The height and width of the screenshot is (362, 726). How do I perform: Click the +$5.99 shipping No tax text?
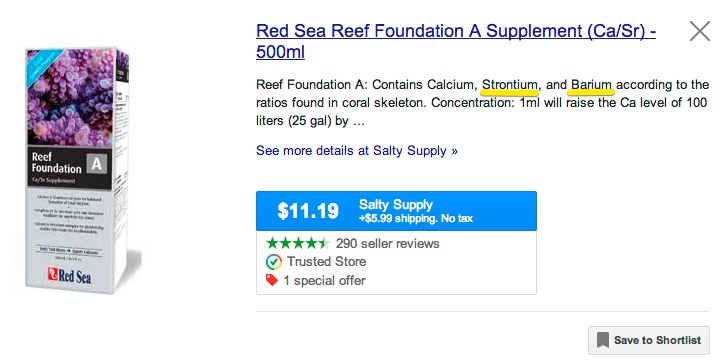coord(416,218)
